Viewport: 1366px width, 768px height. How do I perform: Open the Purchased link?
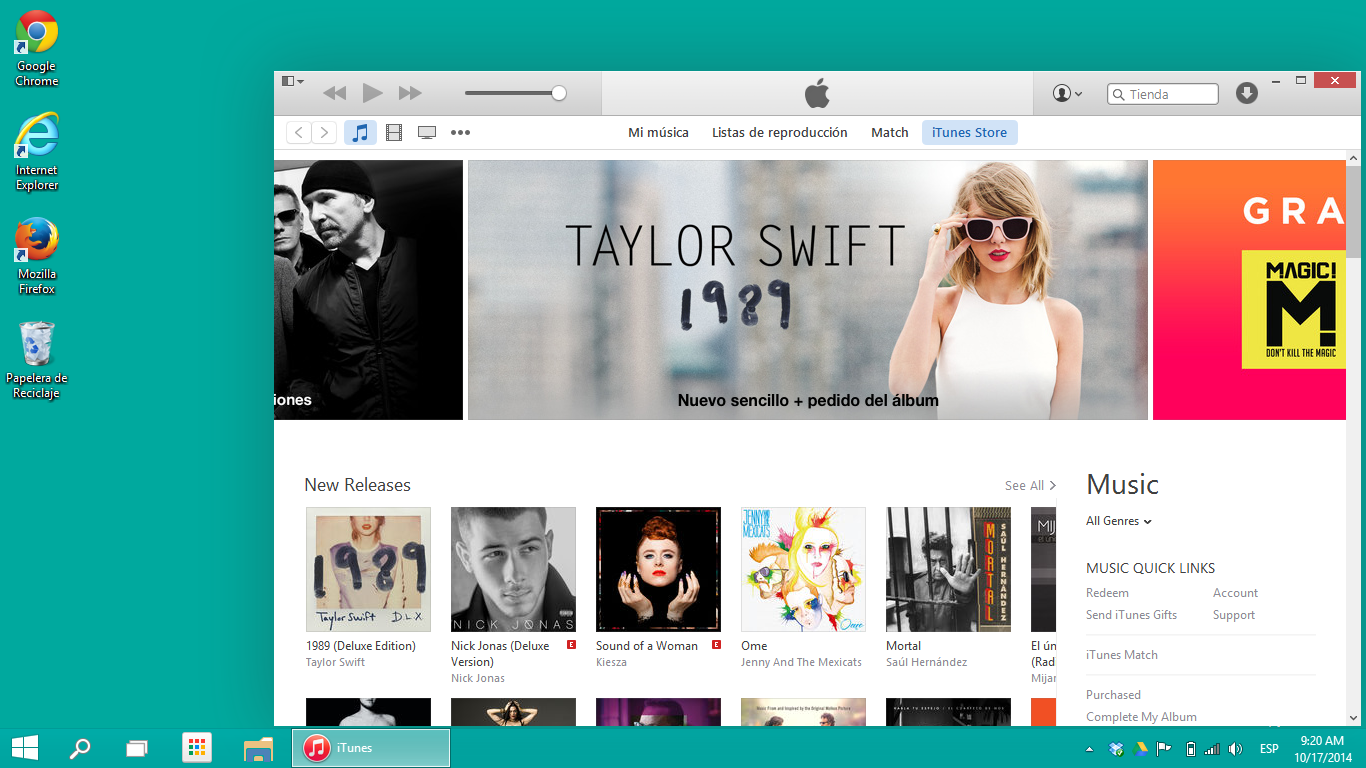click(x=1113, y=695)
